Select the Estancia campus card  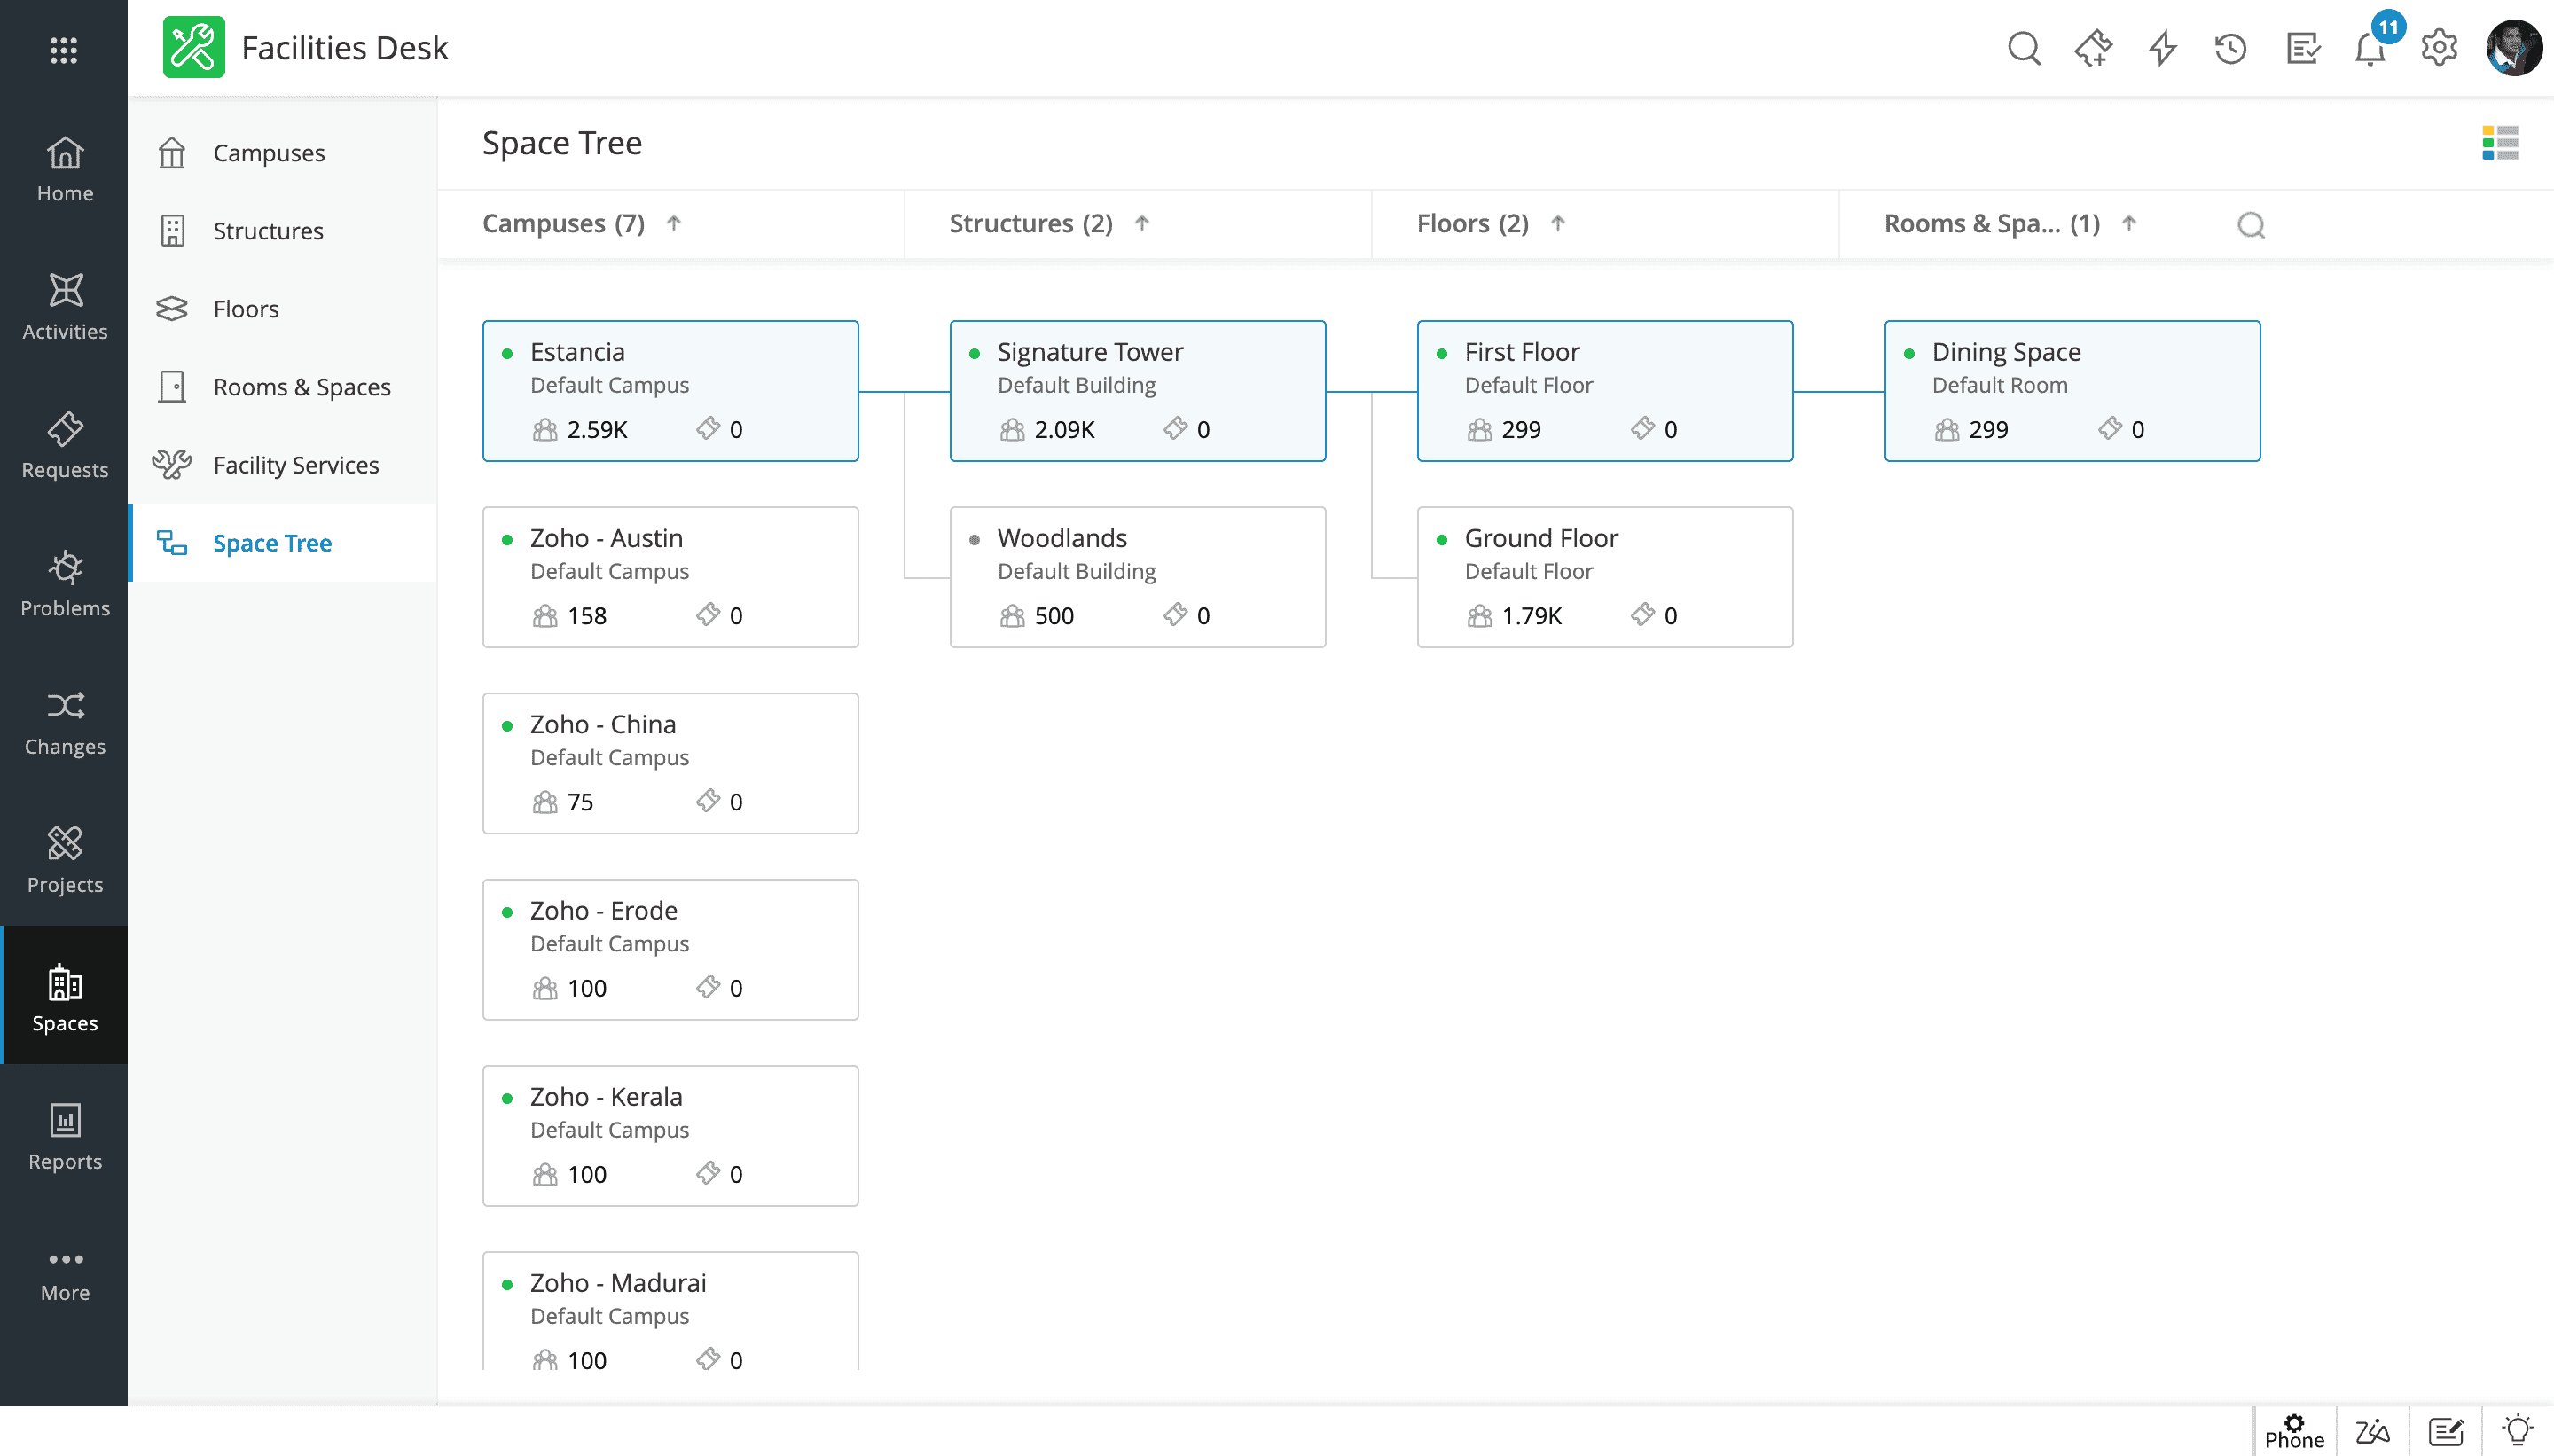tap(670, 391)
